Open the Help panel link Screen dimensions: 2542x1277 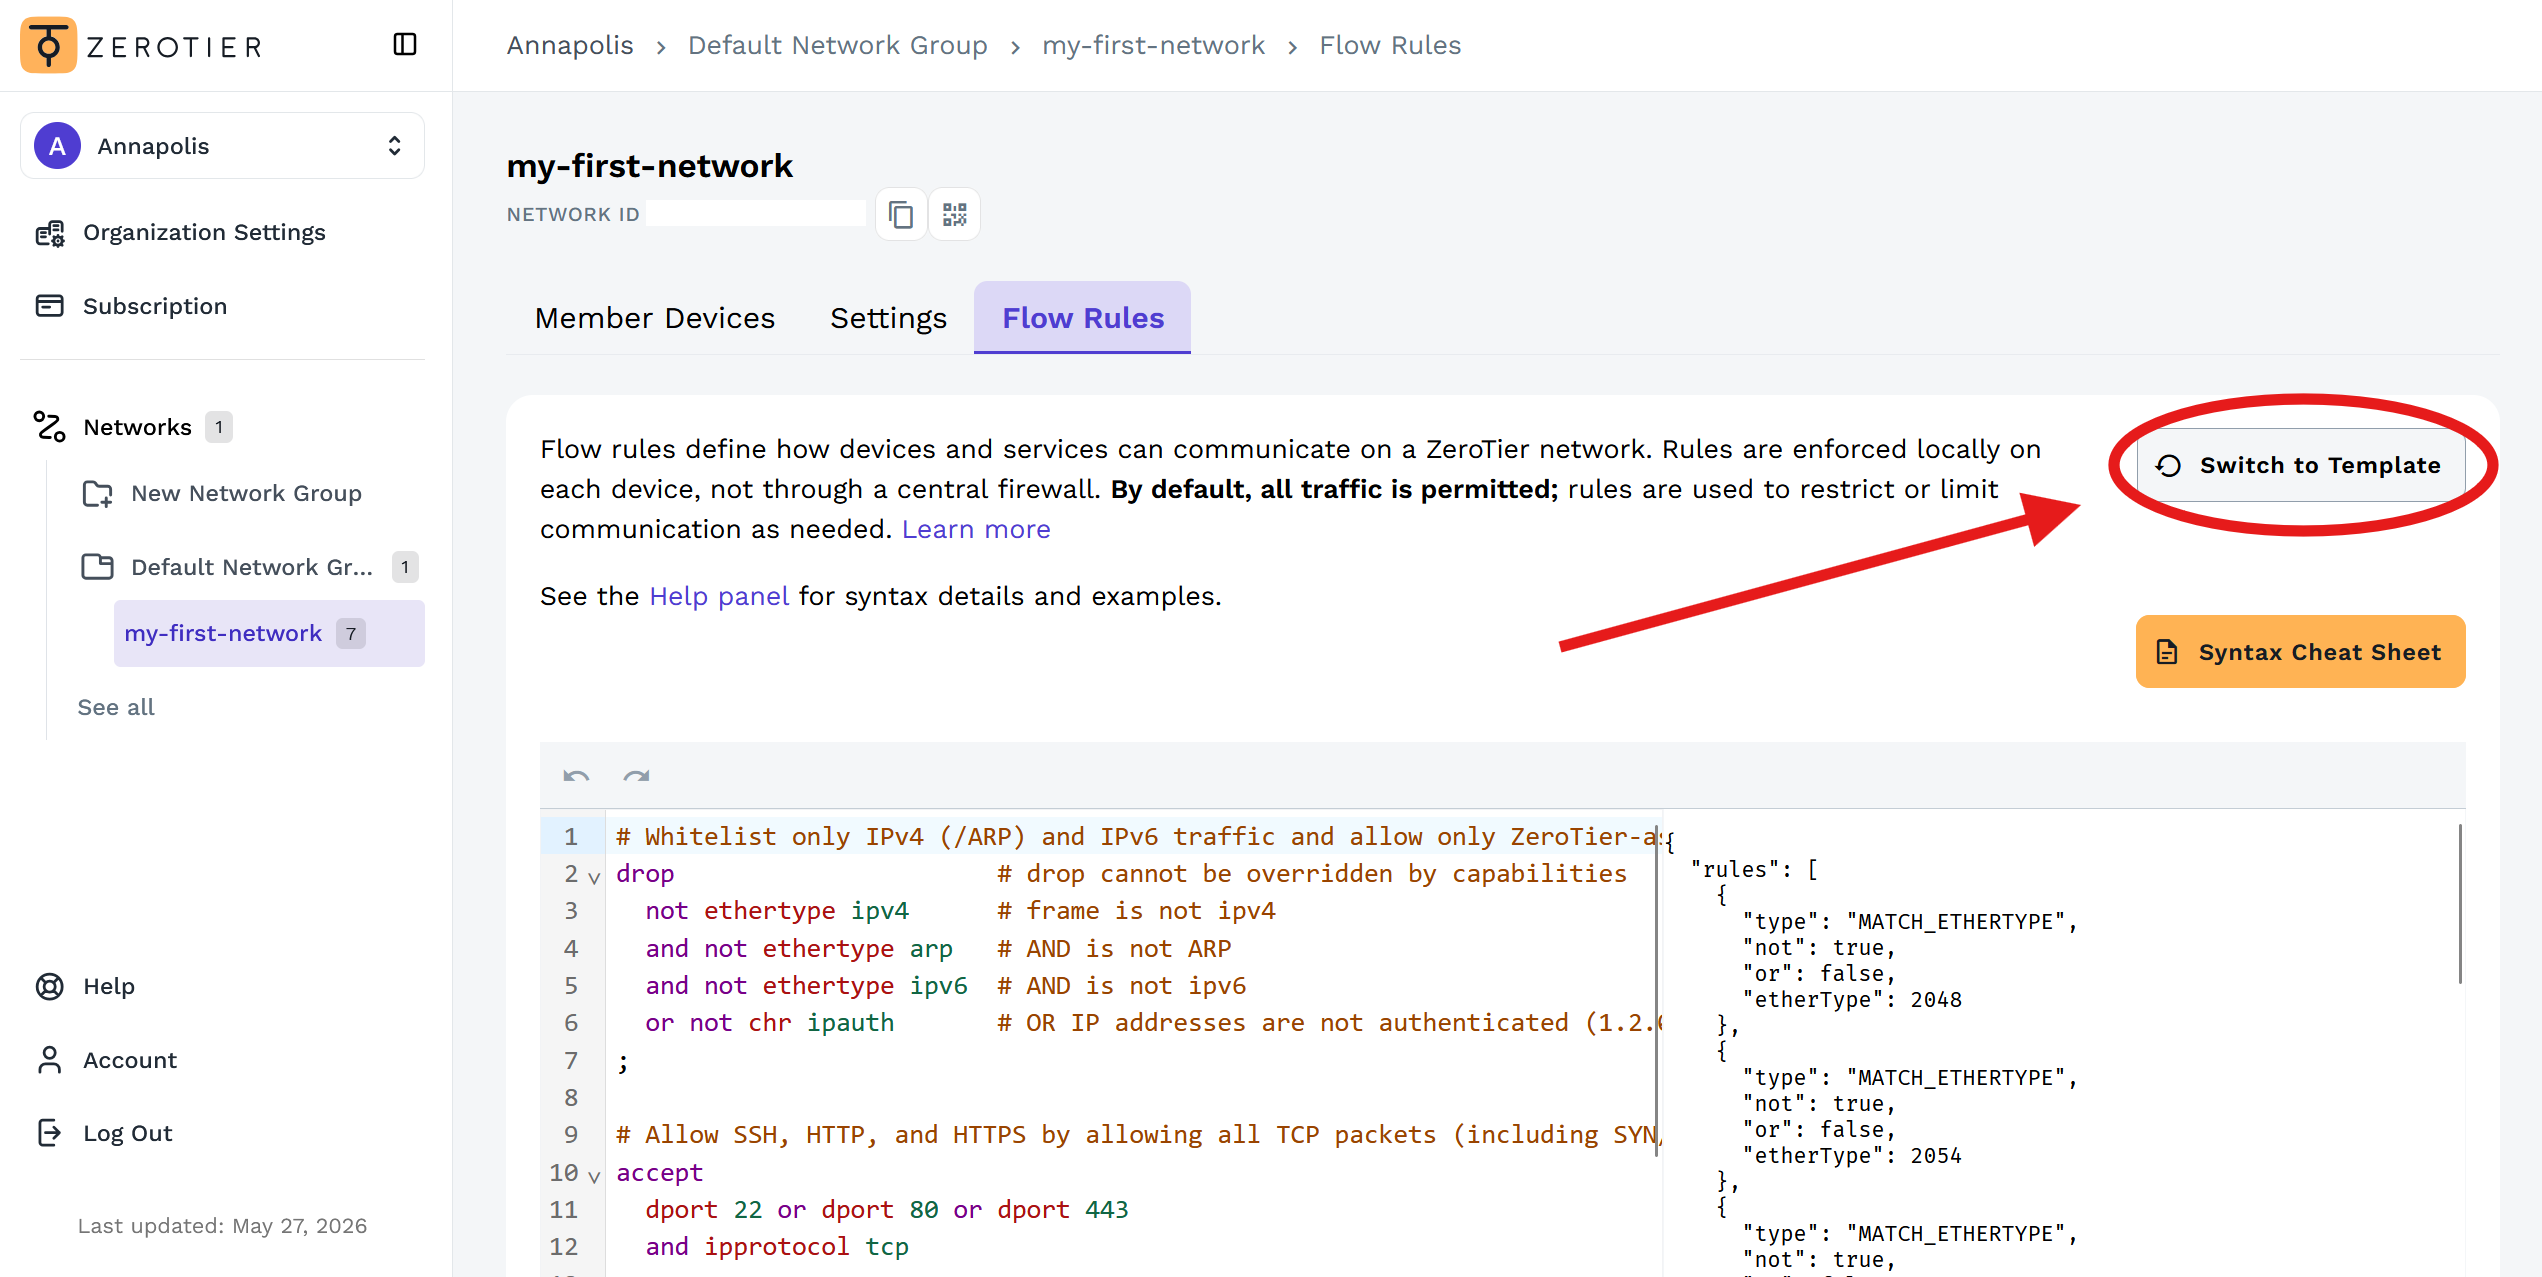pyautogui.click(x=719, y=596)
